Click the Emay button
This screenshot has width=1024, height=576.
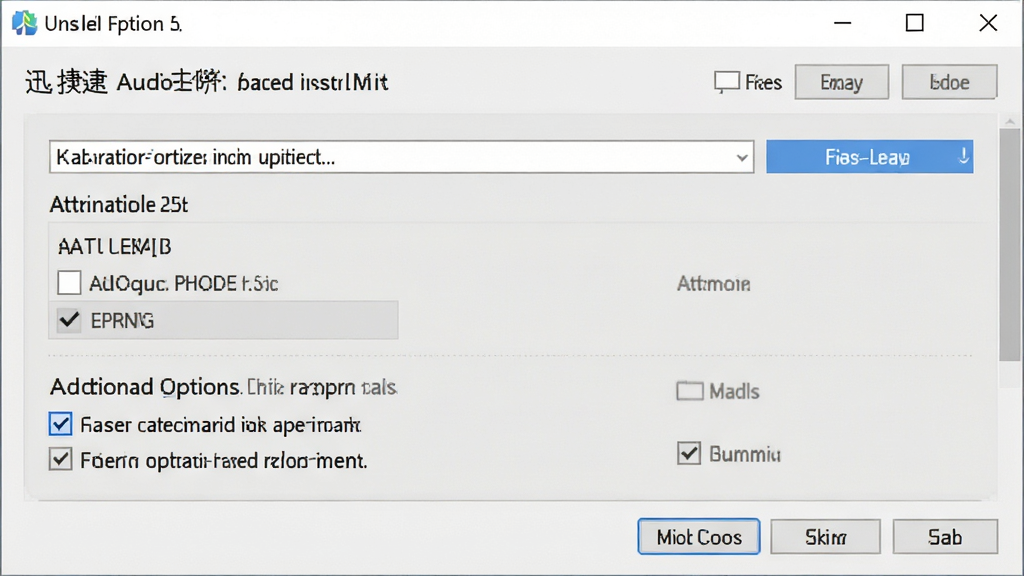point(842,82)
